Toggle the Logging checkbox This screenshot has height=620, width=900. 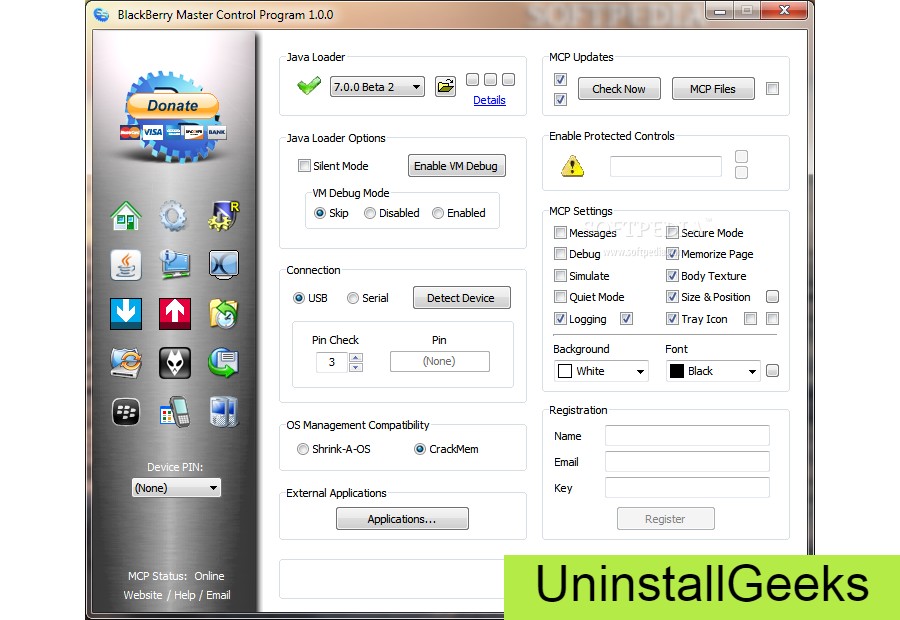560,319
